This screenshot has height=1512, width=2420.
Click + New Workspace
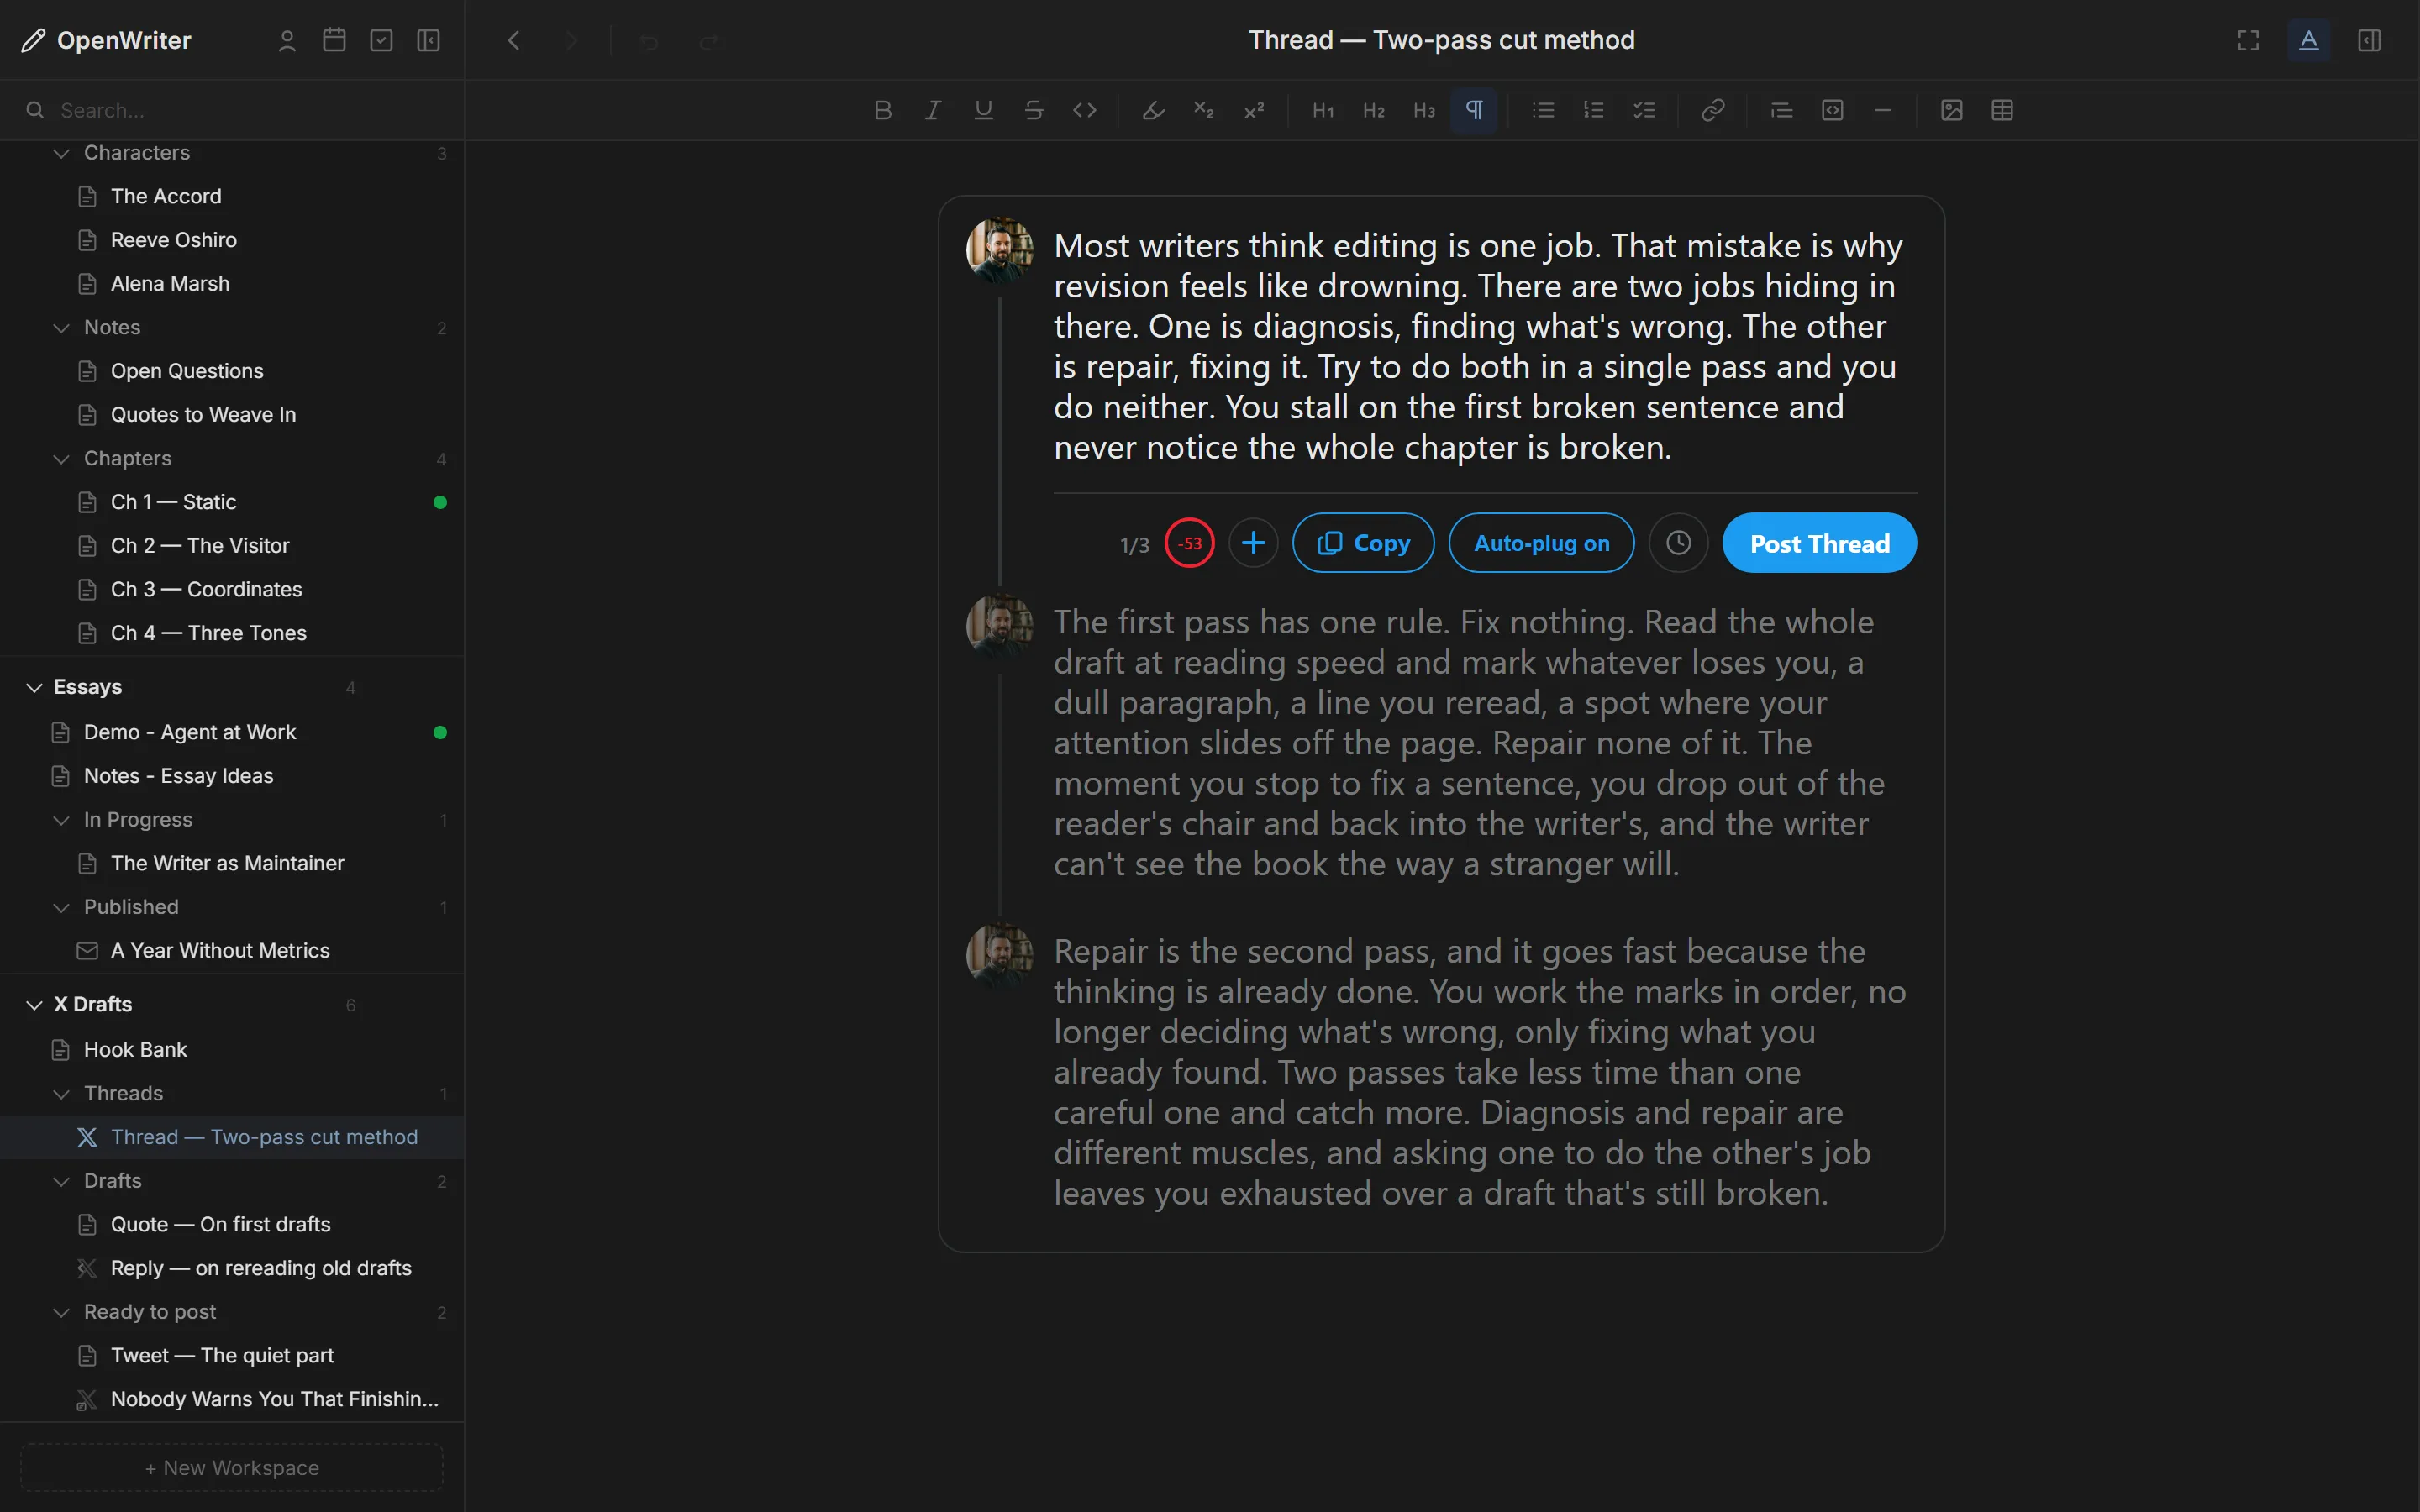click(232, 1467)
